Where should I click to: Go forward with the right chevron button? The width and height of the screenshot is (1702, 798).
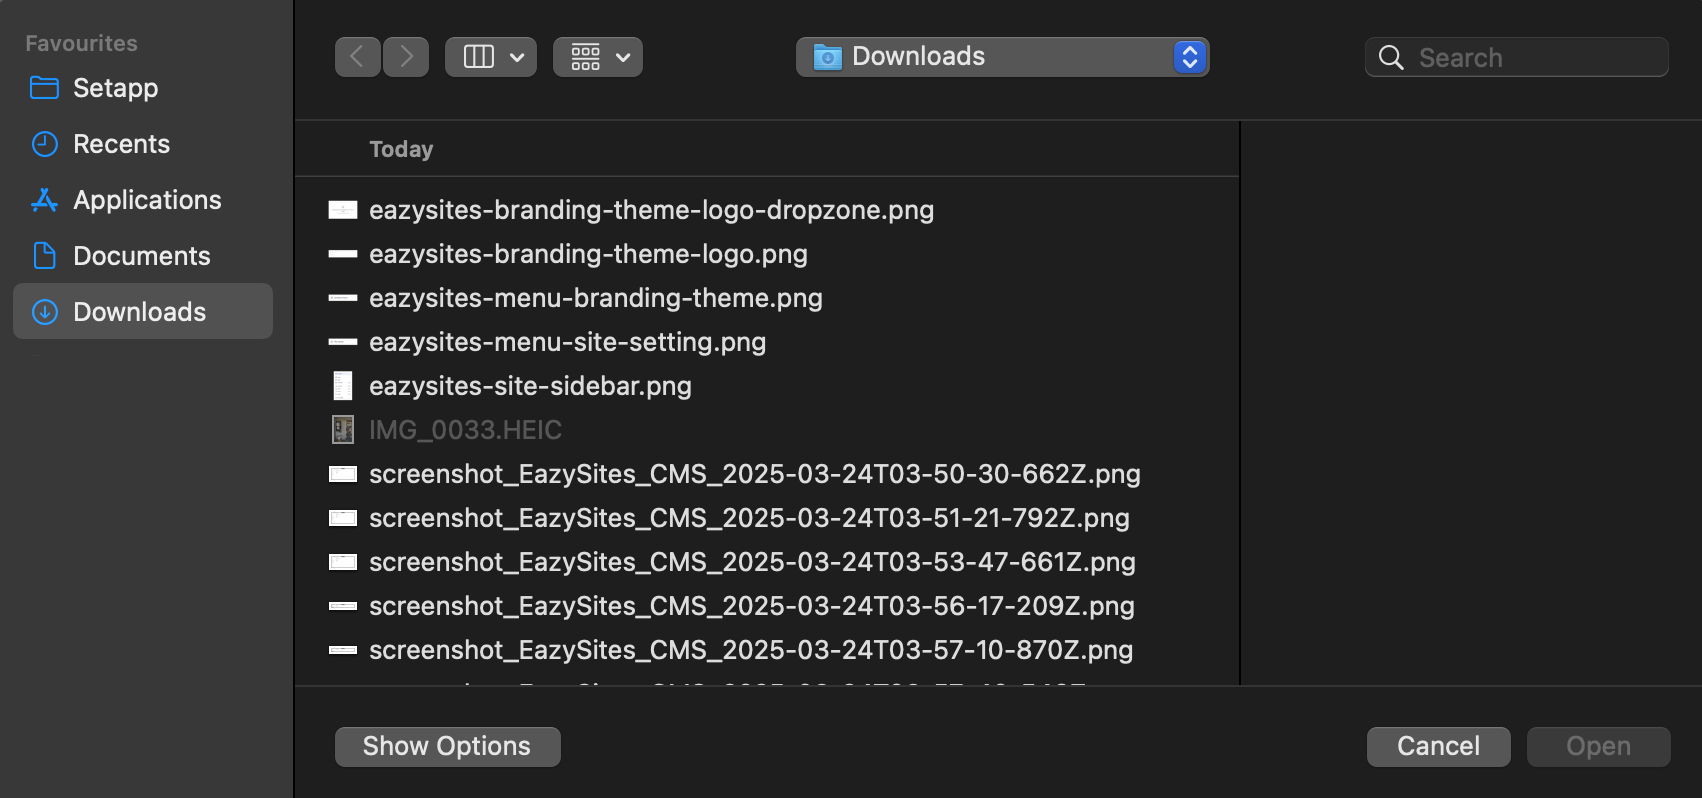pos(406,57)
